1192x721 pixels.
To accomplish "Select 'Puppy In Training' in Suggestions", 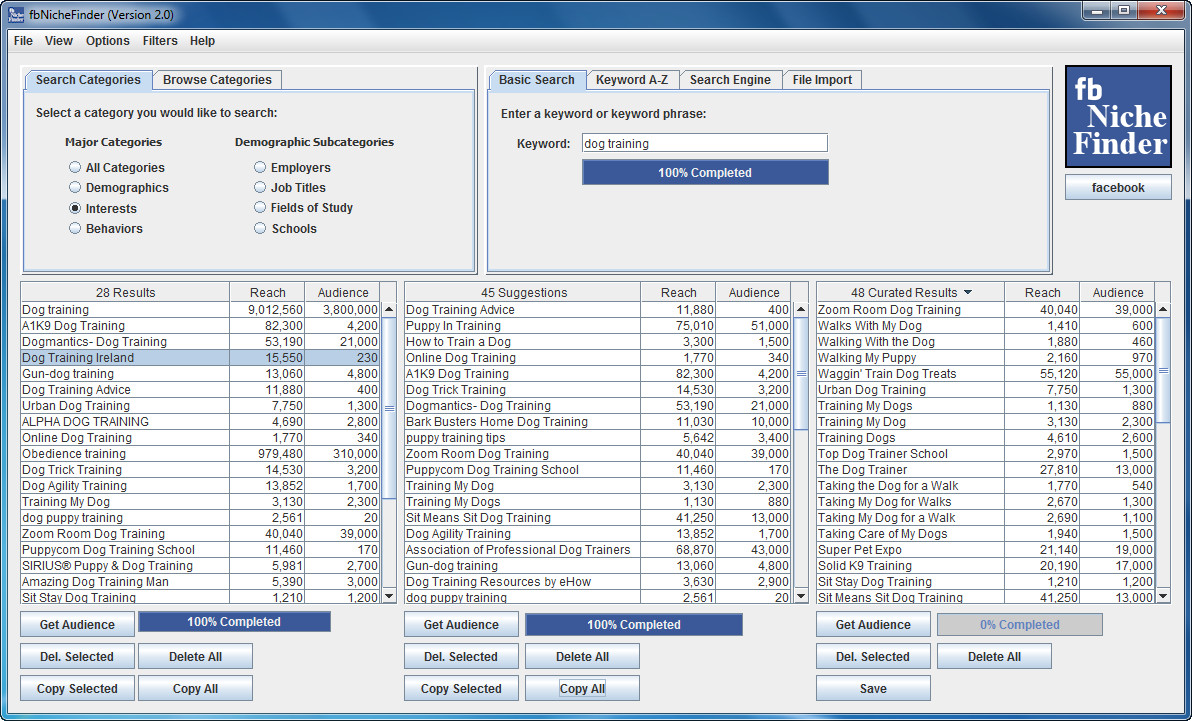I will 598,326.
